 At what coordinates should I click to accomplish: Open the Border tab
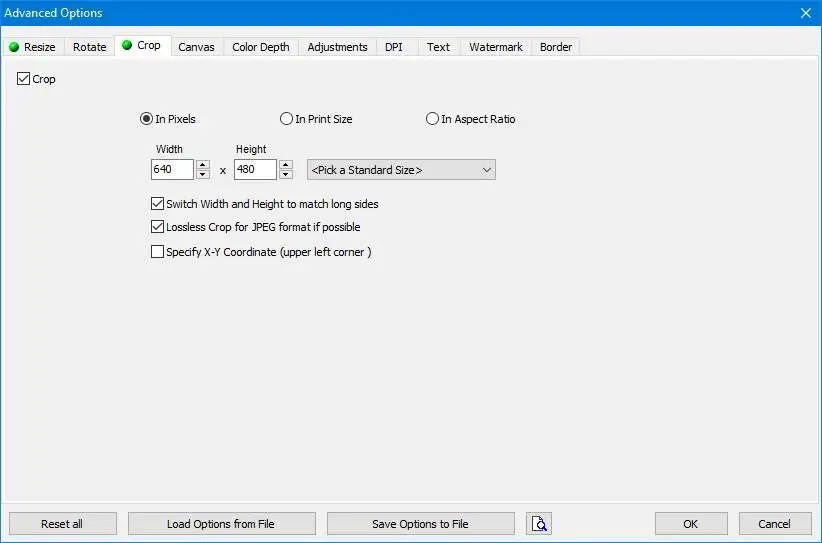(556, 47)
